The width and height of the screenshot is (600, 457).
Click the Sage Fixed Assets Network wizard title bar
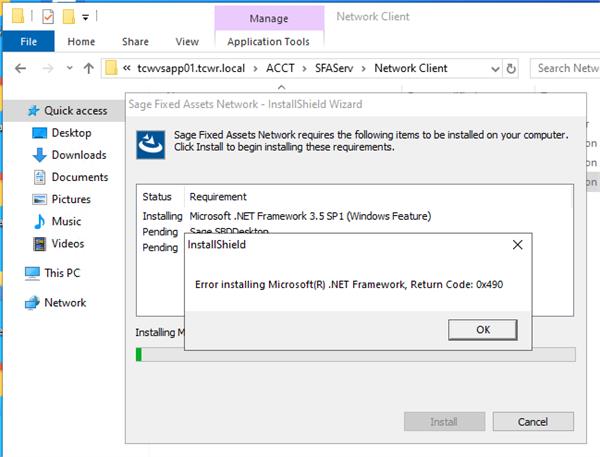pos(355,104)
